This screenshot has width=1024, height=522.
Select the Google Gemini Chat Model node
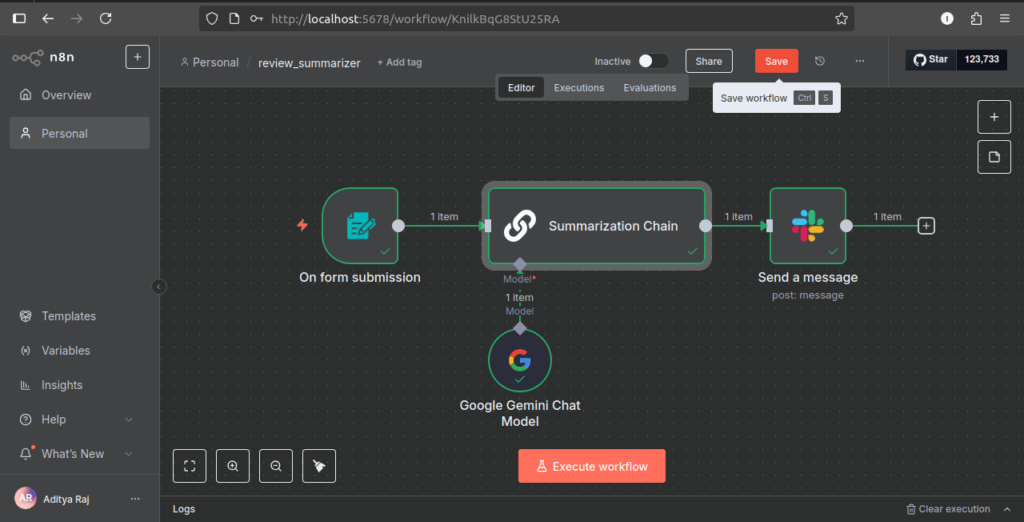point(519,361)
